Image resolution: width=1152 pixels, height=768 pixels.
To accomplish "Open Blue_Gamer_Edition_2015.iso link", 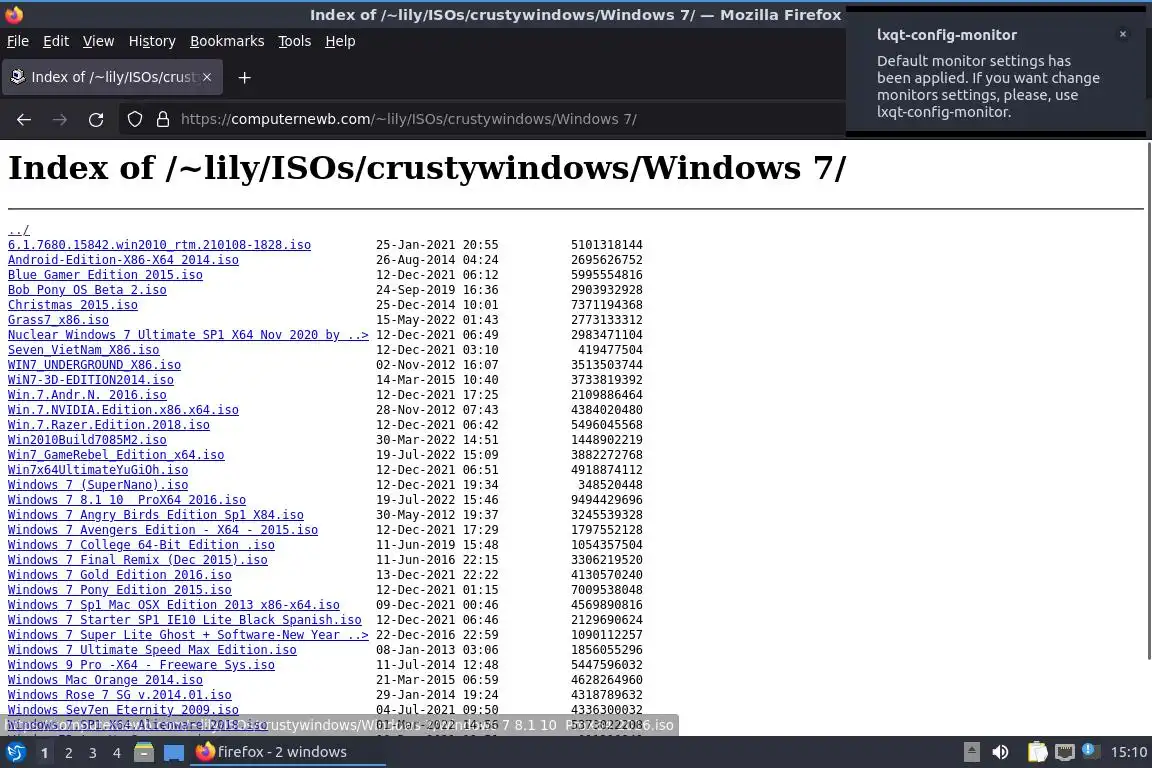I will (105, 275).
